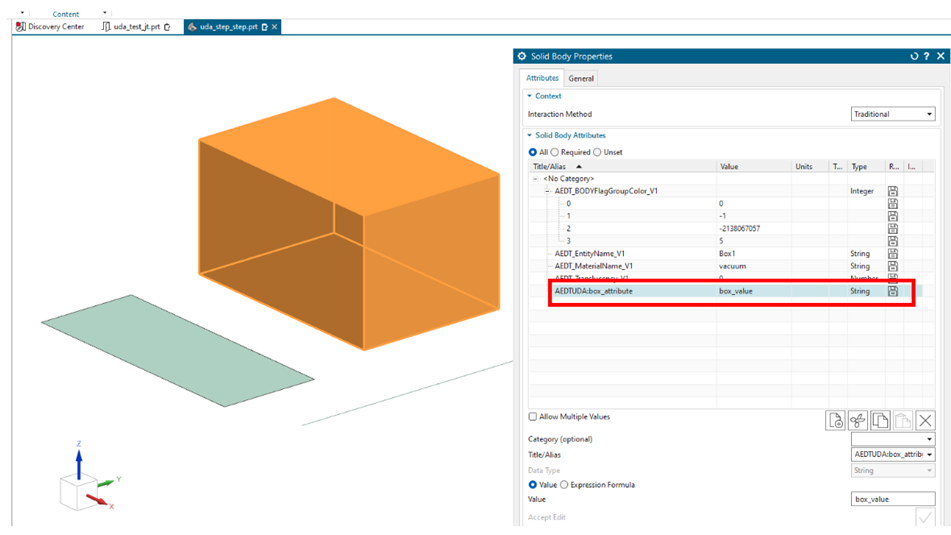This screenshot has width=951, height=535.
Task: Collapse the AEDT_BODYFlagGroupColor_V1 node
Action: pyautogui.click(x=547, y=191)
